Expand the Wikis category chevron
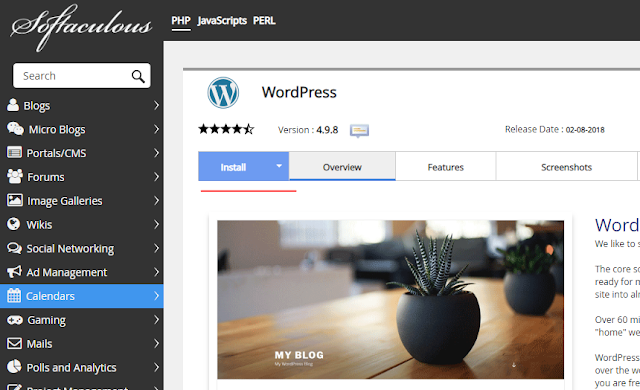Image resolution: width=640 pixels, height=390 pixels. tap(156, 224)
